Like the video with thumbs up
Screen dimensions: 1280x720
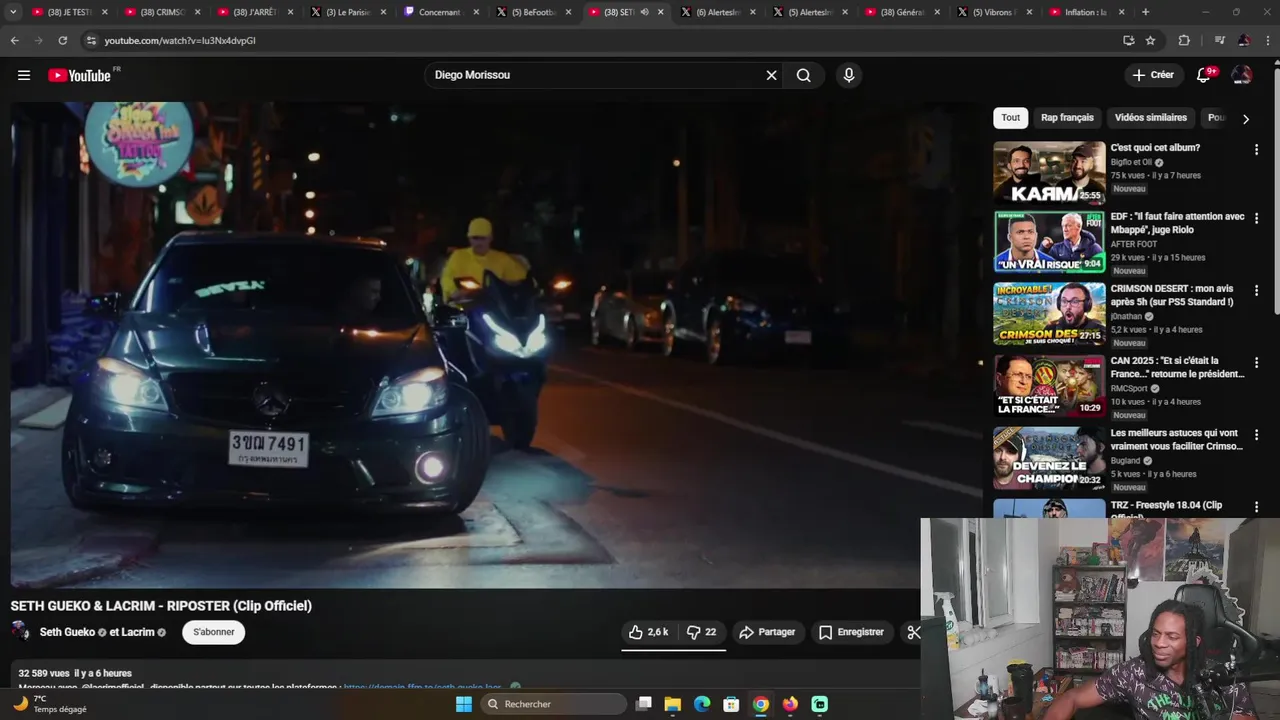pos(648,632)
